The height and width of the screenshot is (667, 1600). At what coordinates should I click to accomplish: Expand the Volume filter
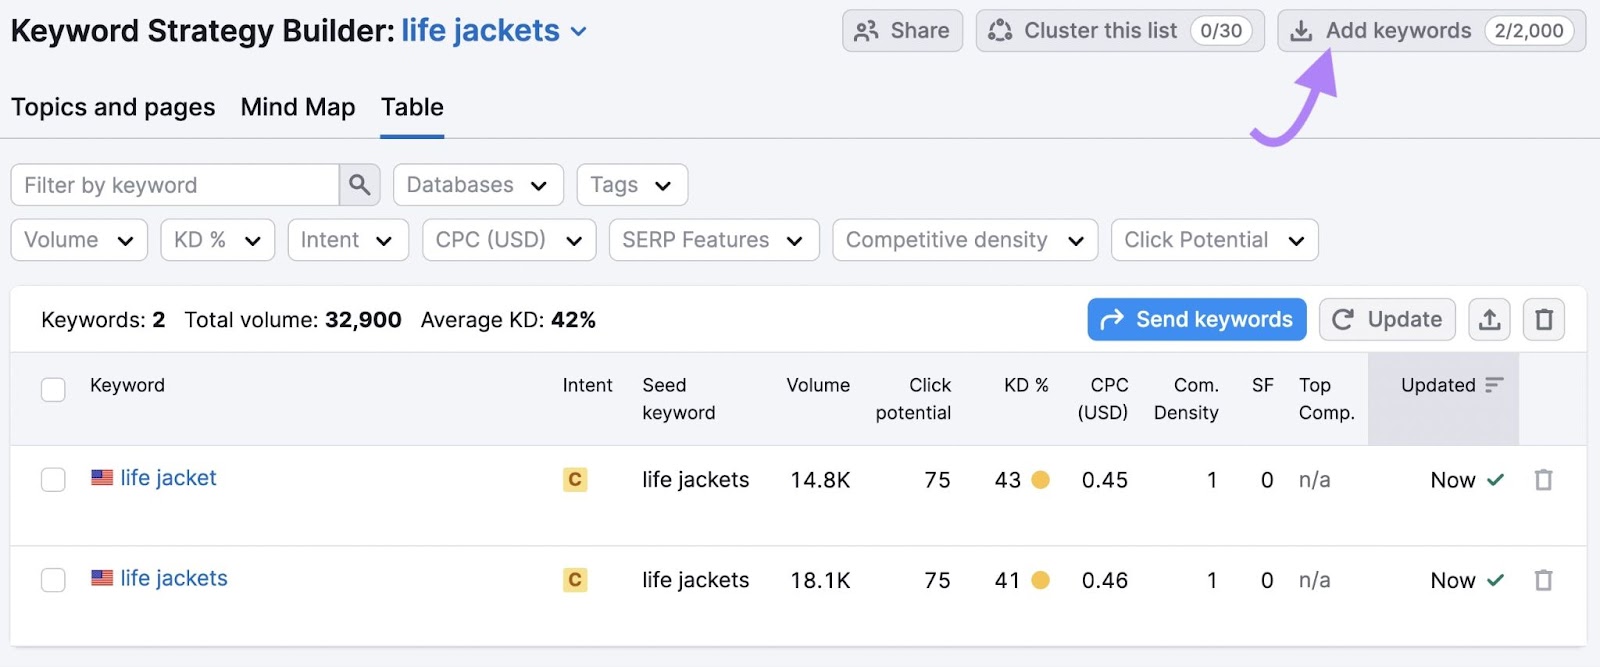(79, 240)
